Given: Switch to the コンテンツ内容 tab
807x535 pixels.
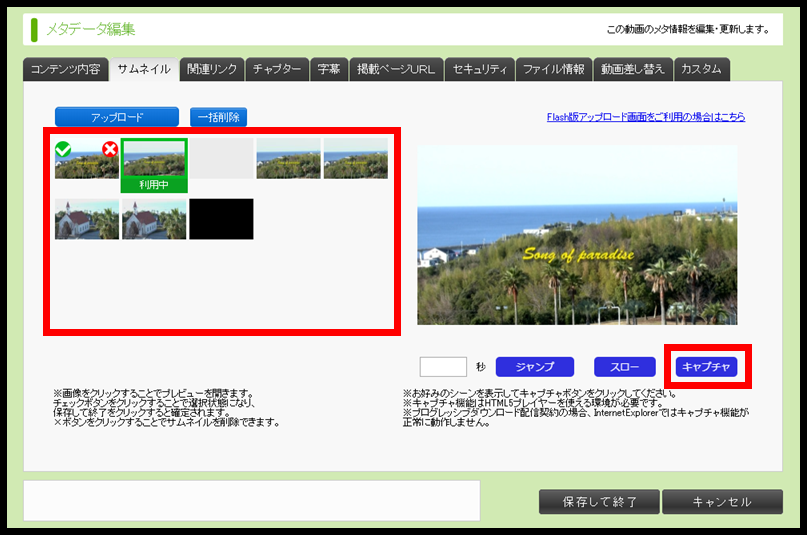Looking at the screenshot, I should (x=65, y=69).
